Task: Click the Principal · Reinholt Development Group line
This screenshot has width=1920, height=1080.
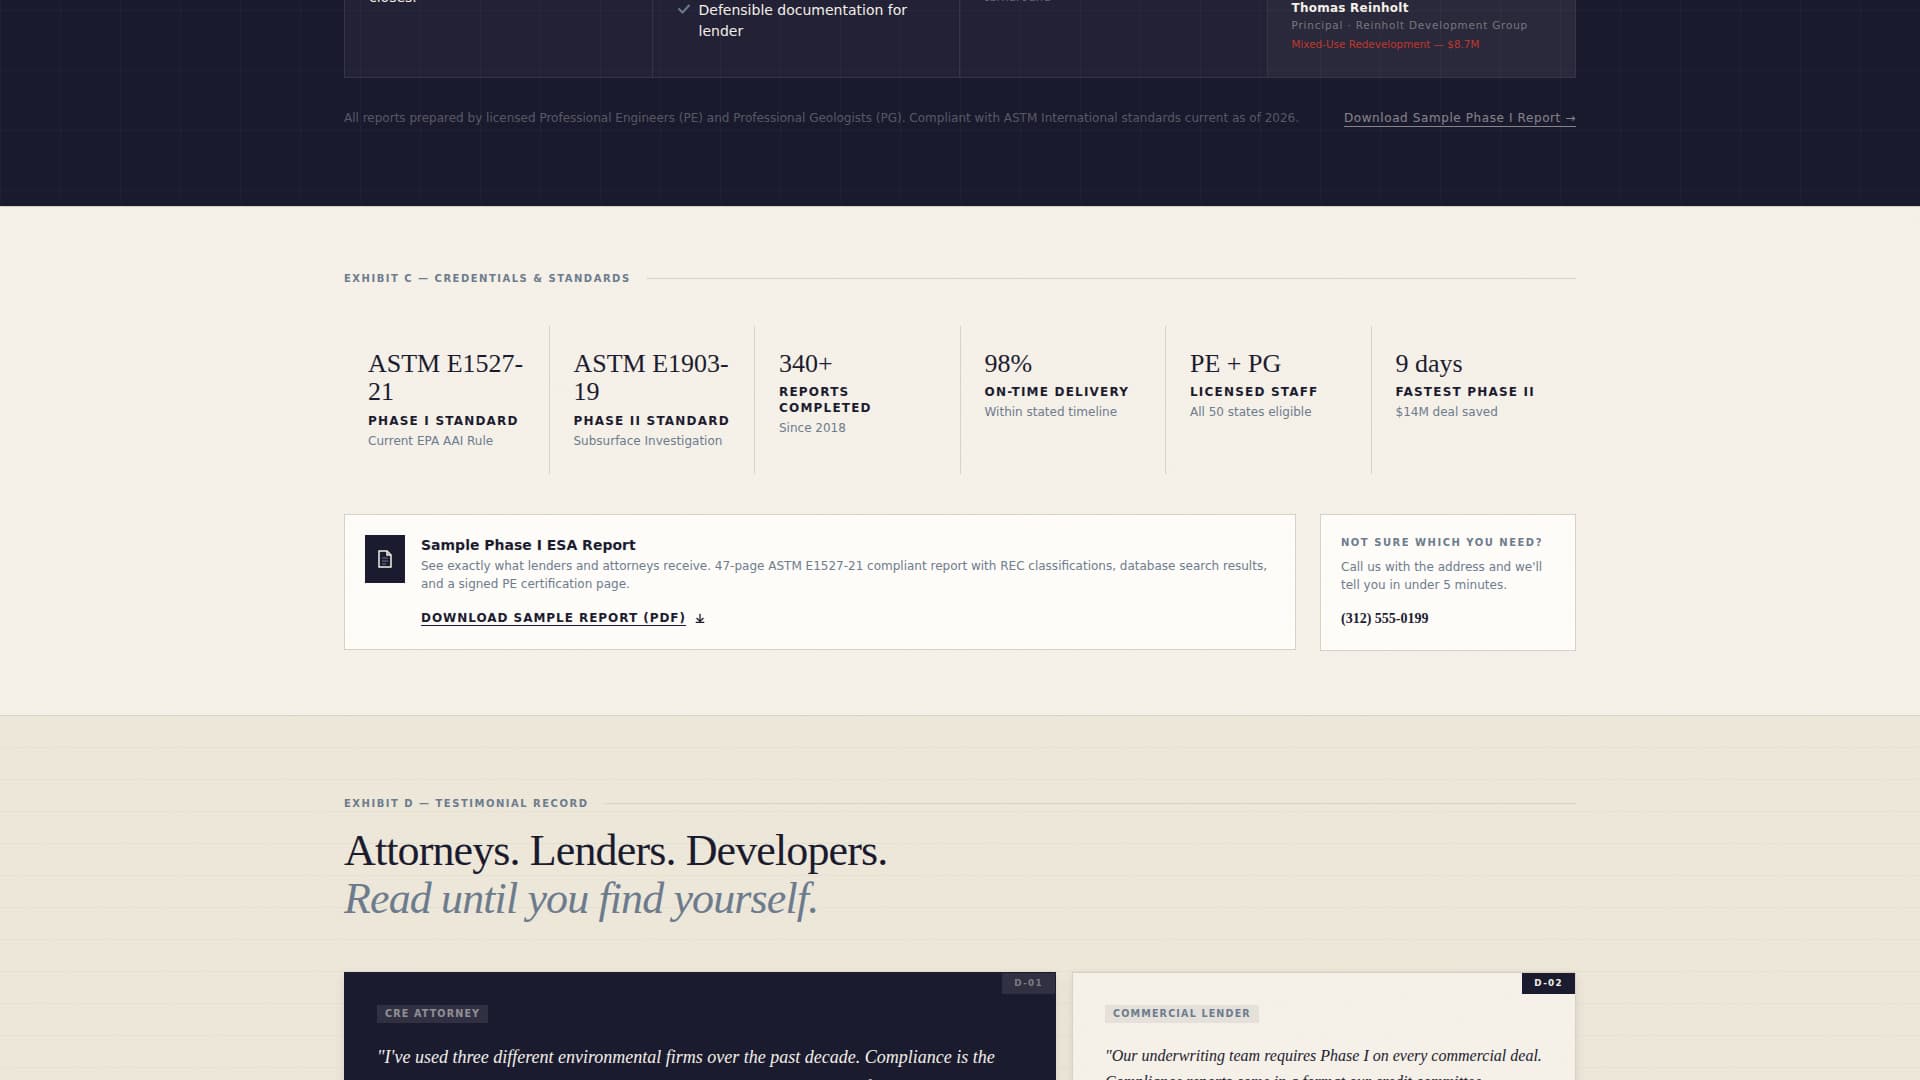Action: tap(1409, 25)
